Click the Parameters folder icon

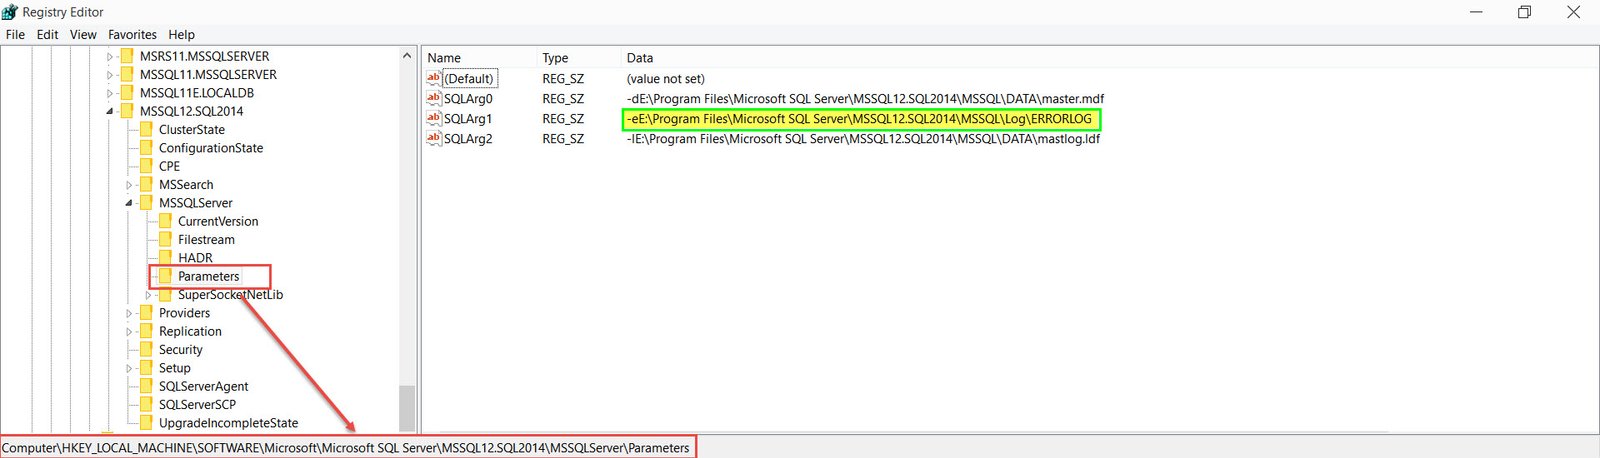pyautogui.click(x=165, y=276)
